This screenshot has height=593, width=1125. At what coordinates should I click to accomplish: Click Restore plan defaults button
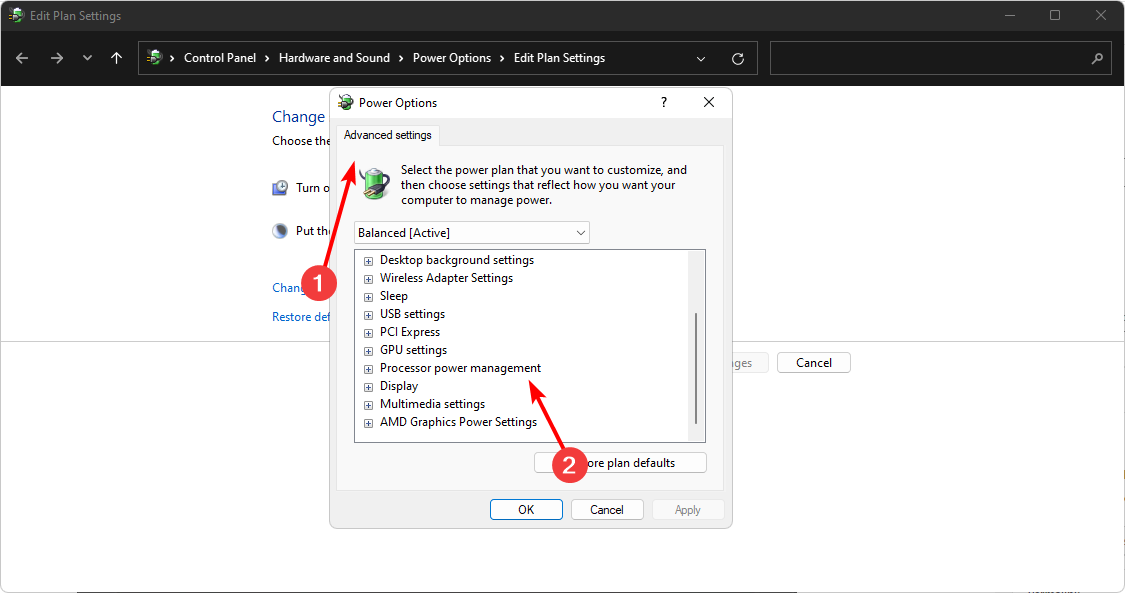(x=620, y=462)
